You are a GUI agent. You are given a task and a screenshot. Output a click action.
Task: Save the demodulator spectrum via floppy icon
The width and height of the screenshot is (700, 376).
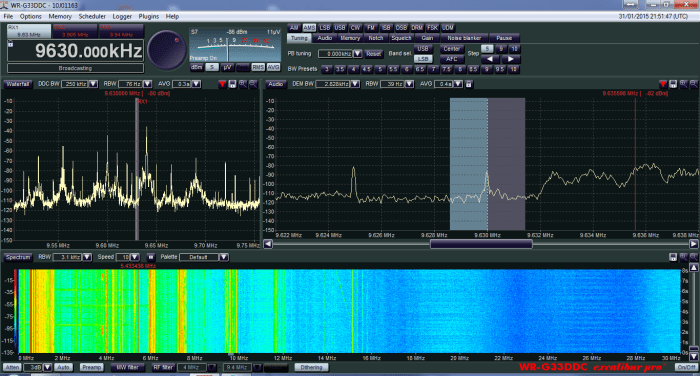(673, 84)
